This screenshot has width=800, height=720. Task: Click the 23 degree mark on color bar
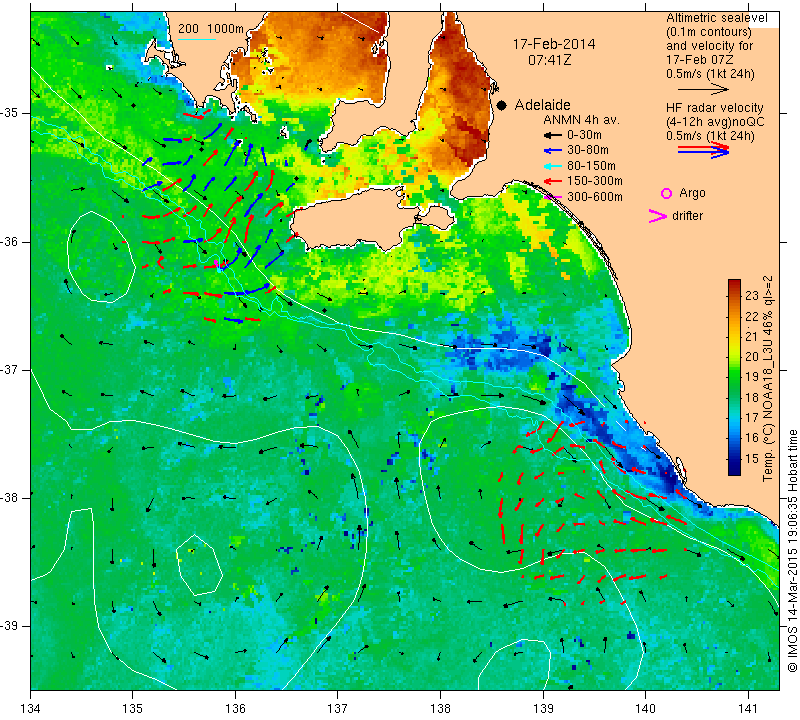tap(752, 295)
